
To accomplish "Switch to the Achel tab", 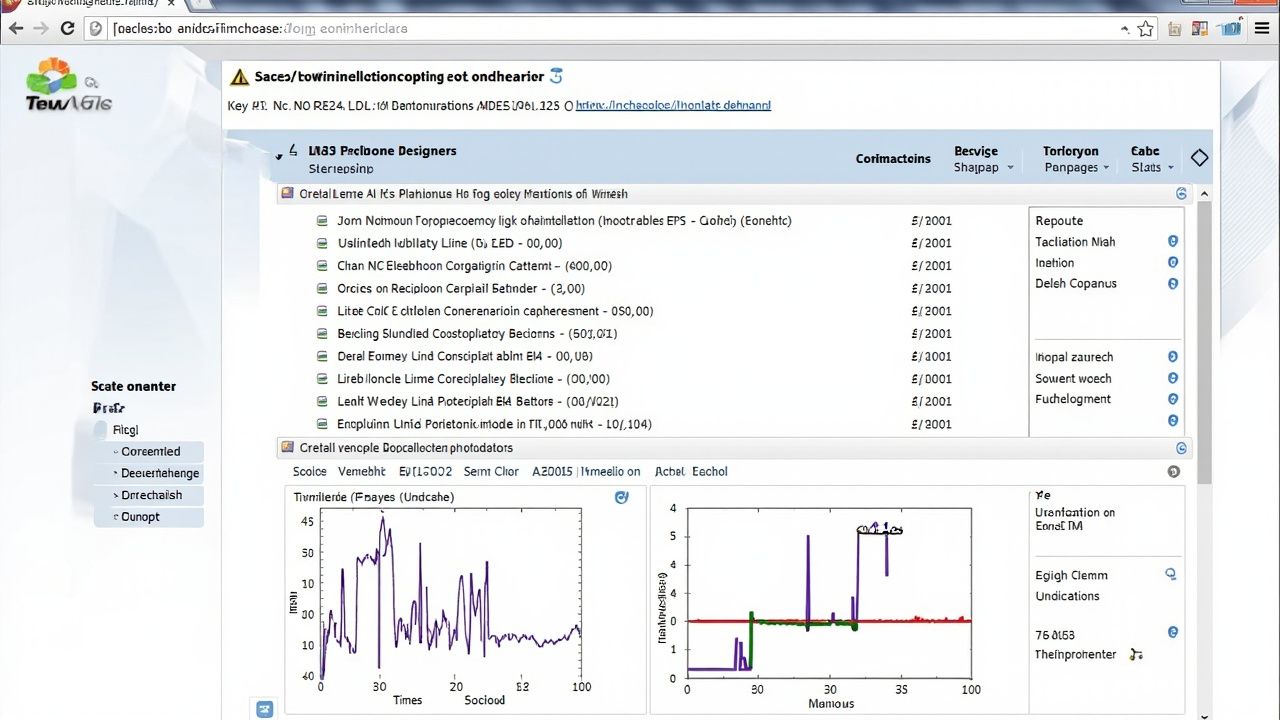I will coord(669,472).
